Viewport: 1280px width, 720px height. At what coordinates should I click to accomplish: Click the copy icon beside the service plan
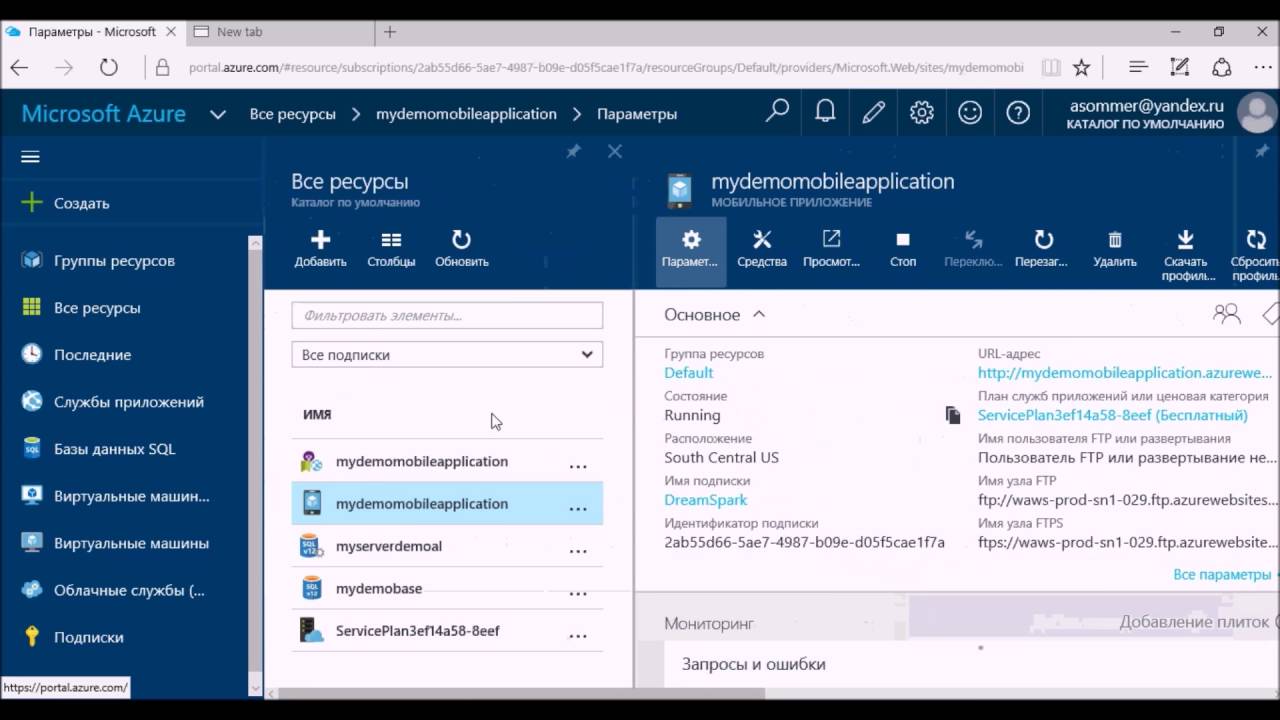[953, 415]
